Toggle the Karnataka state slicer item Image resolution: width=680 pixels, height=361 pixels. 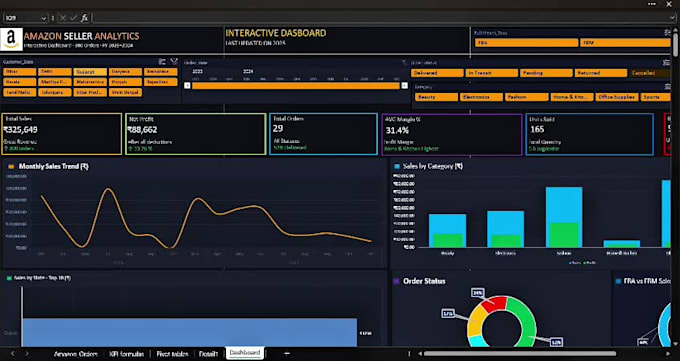pyautogui.click(x=160, y=72)
